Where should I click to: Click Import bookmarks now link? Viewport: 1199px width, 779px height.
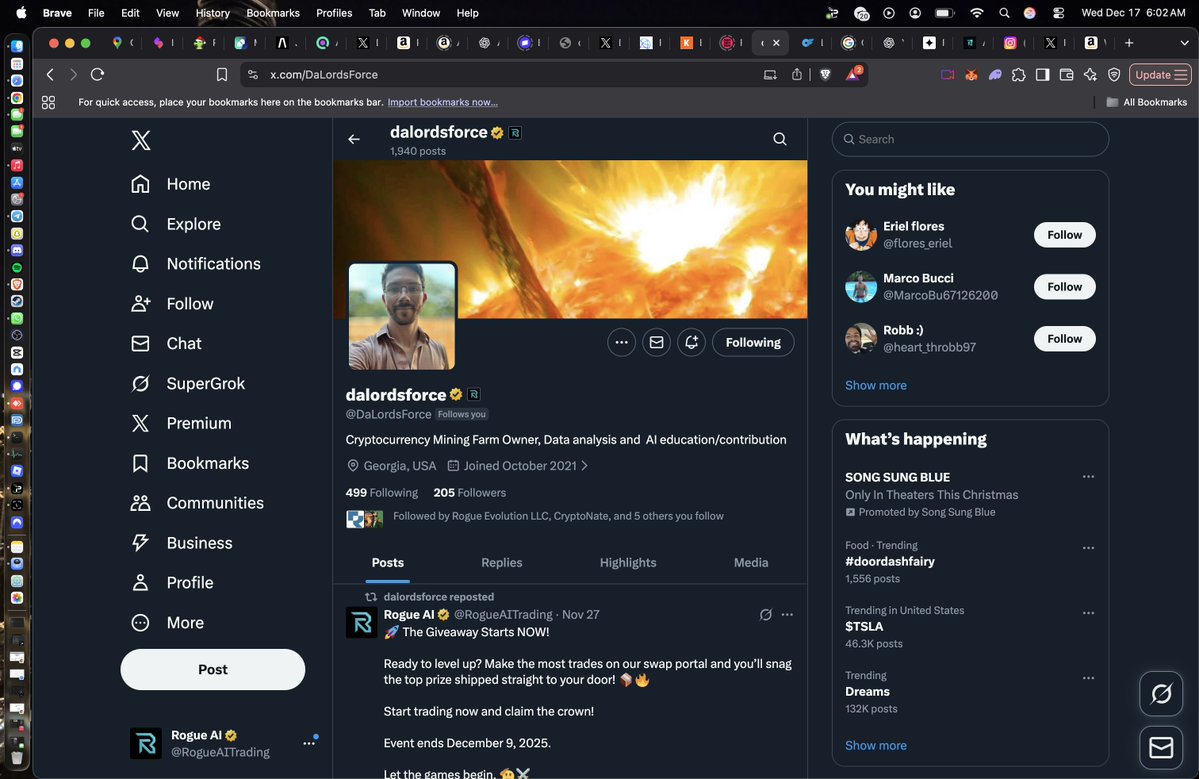tap(442, 102)
